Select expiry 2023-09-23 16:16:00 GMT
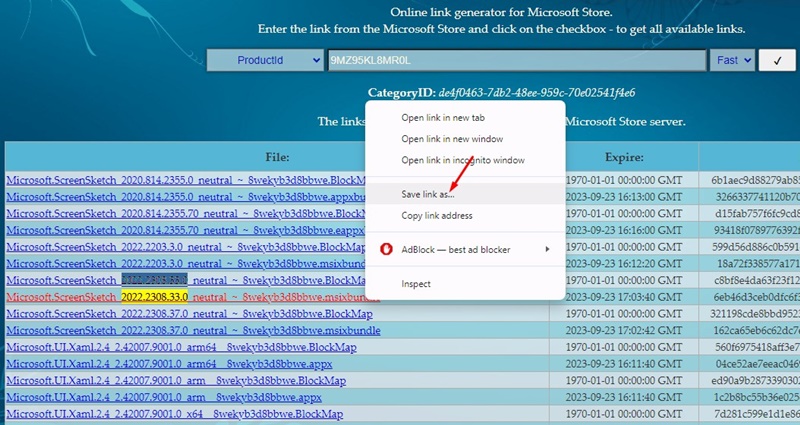800x425 pixels. pyautogui.click(x=623, y=230)
